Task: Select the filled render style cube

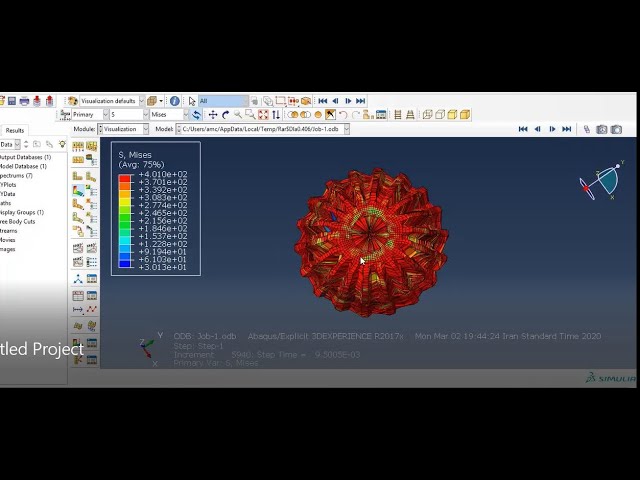Action: point(452,115)
